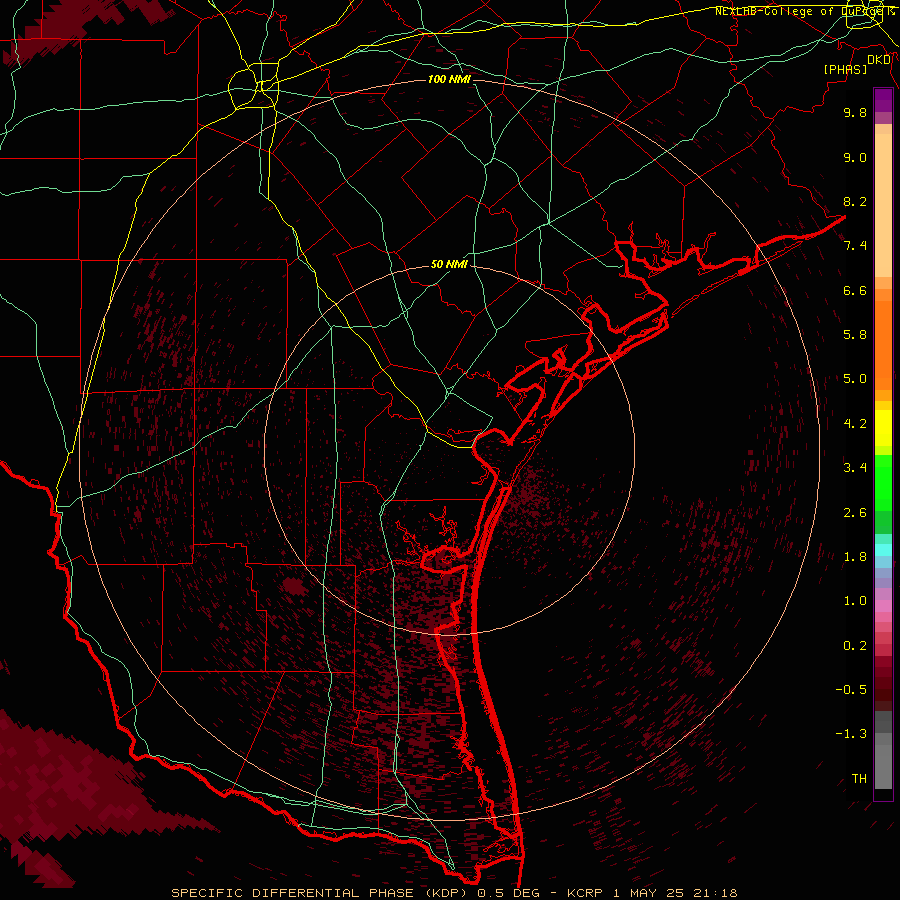The height and width of the screenshot is (900, 900).
Task: Click the [PHAS] unit label above the scale
Action: click(845, 69)
